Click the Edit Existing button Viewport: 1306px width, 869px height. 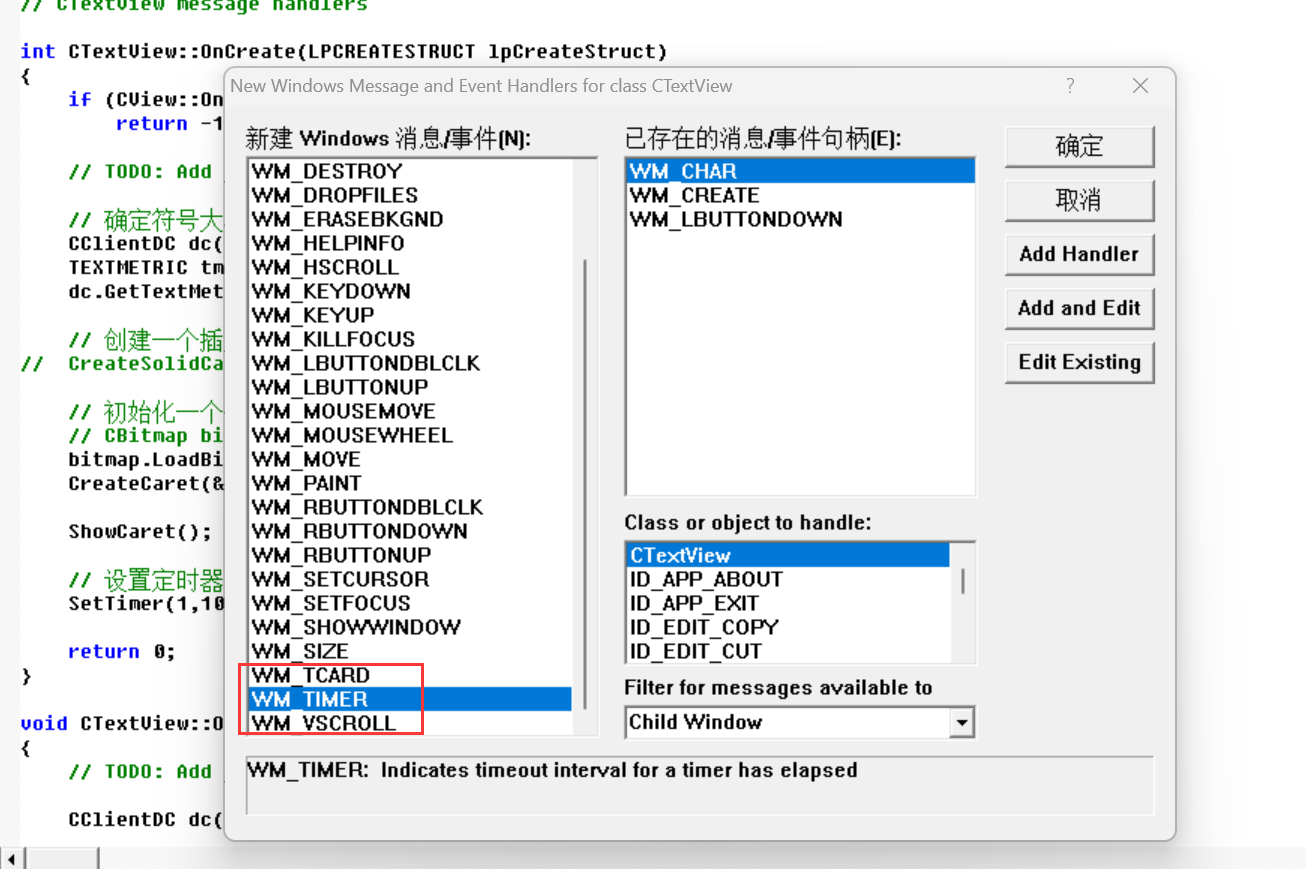point(1079,362)
